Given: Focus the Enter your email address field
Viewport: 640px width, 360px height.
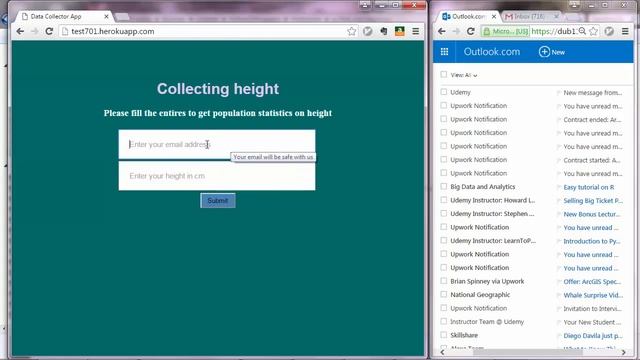Looking at the screenshot, I should point(217,144).
